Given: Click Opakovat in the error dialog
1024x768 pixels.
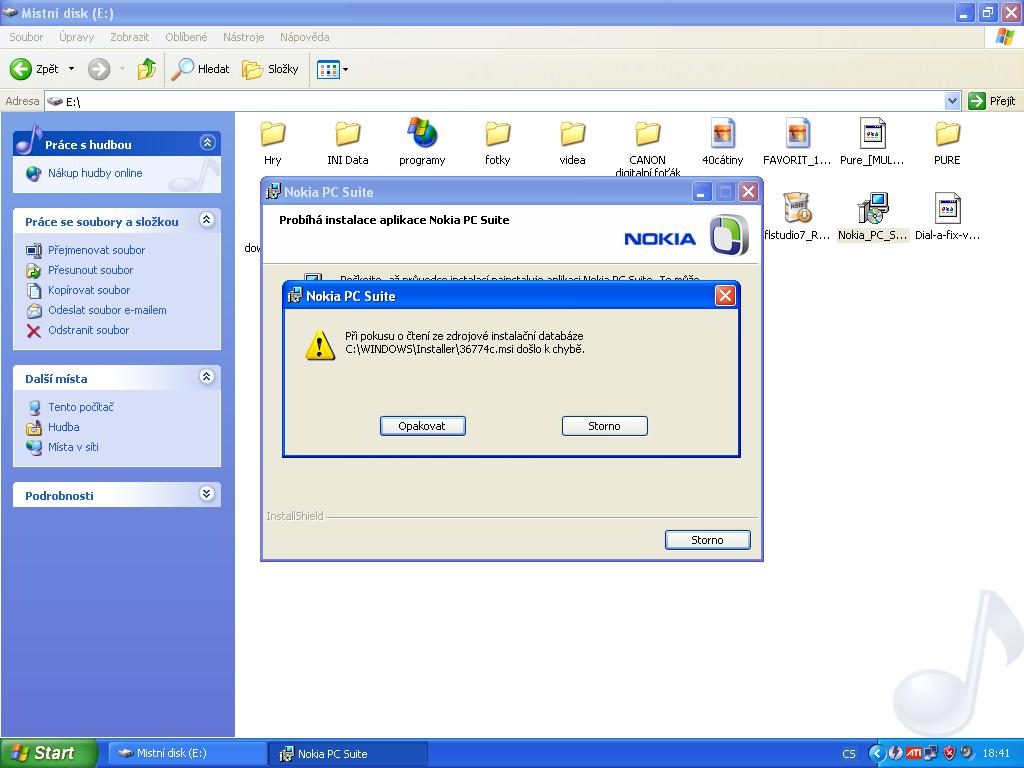Looking at the screenshot, I should 423,426.
